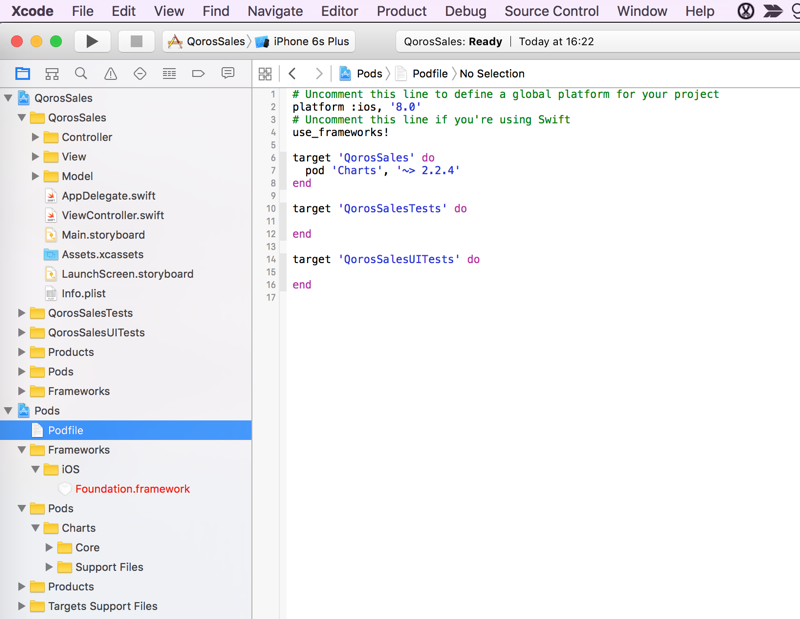Collapse the Pods project root
This screenshot has height=619, width=800.
click(x=8, y=410)
